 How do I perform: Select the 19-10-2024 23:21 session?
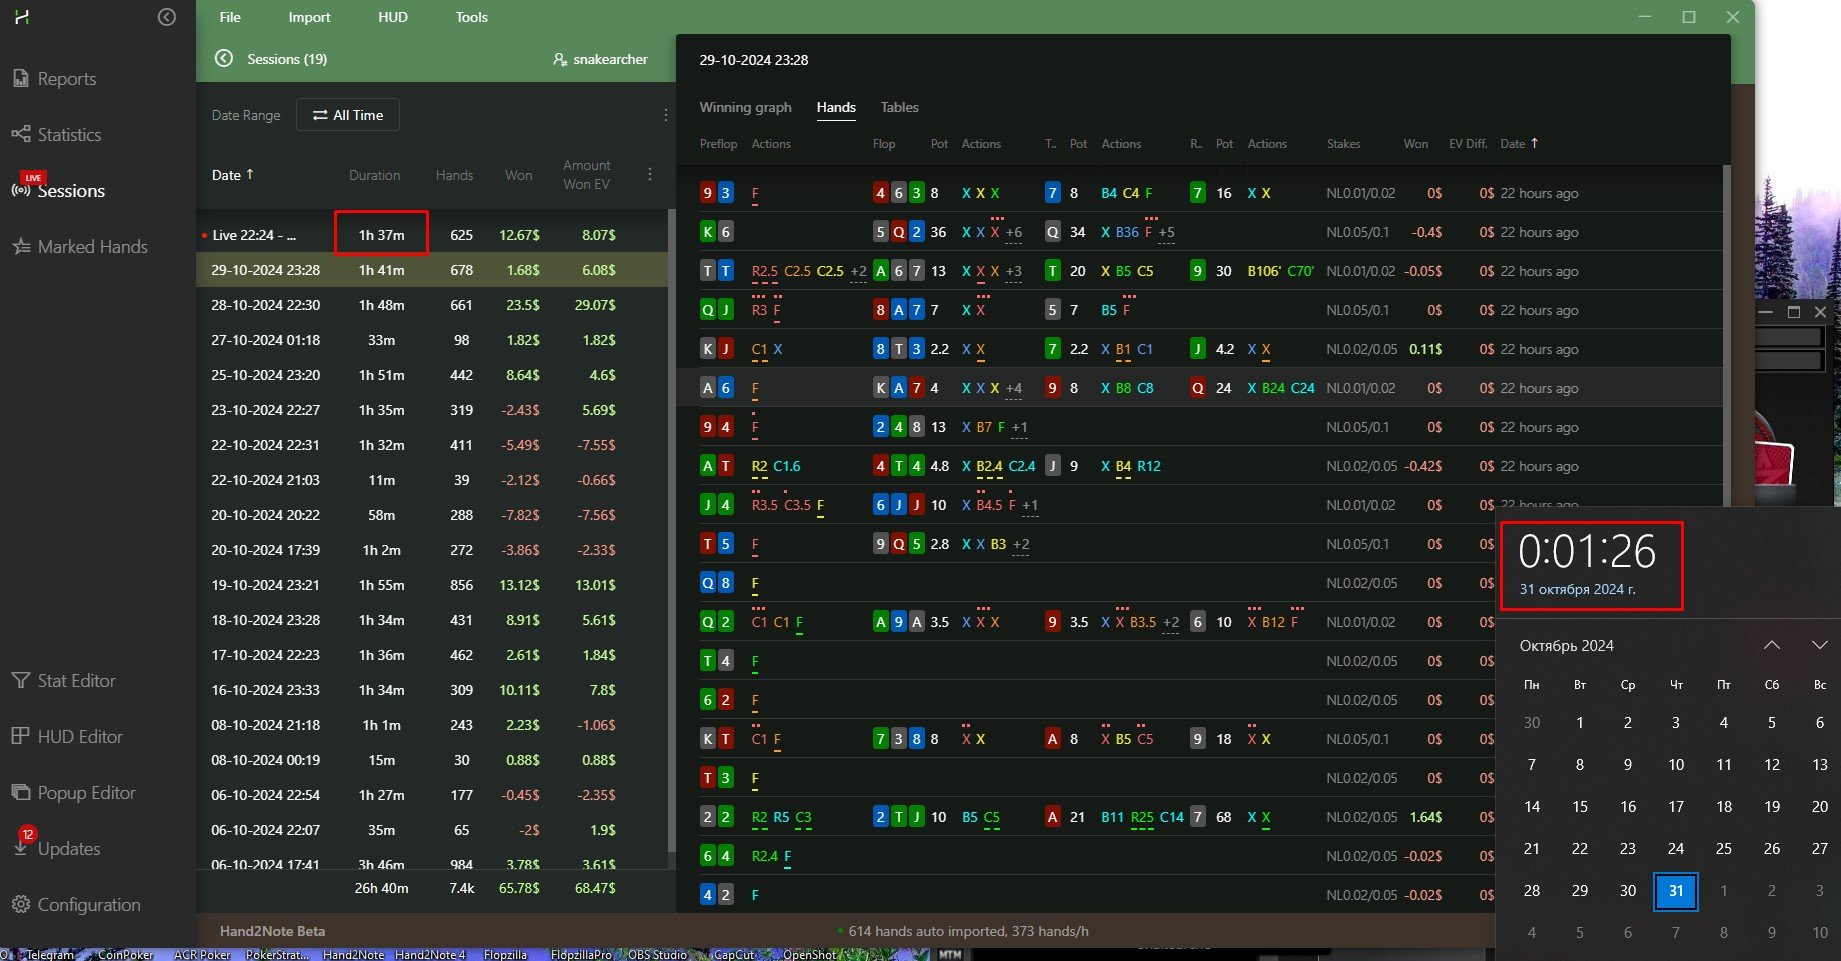432,585
